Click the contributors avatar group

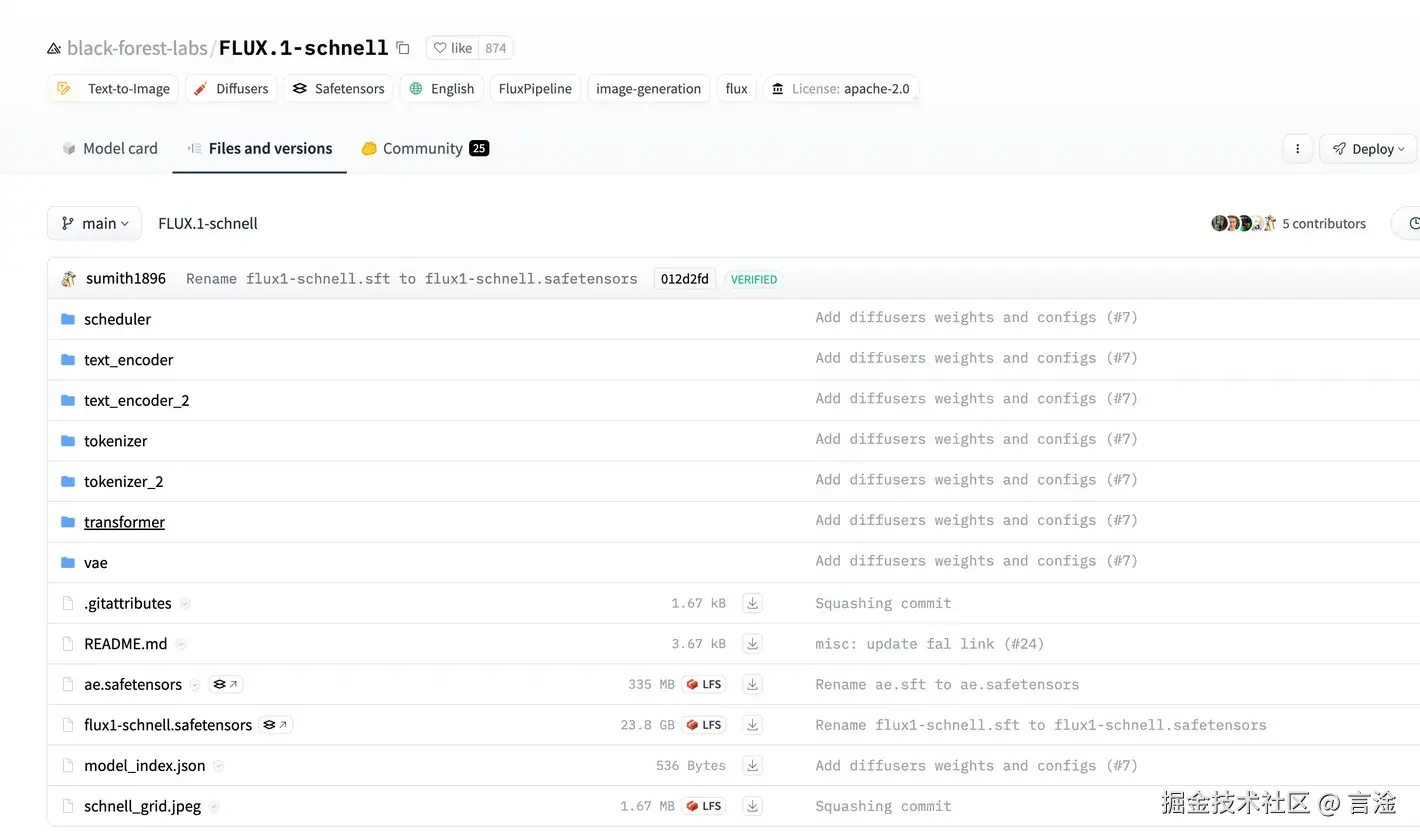1244,224
